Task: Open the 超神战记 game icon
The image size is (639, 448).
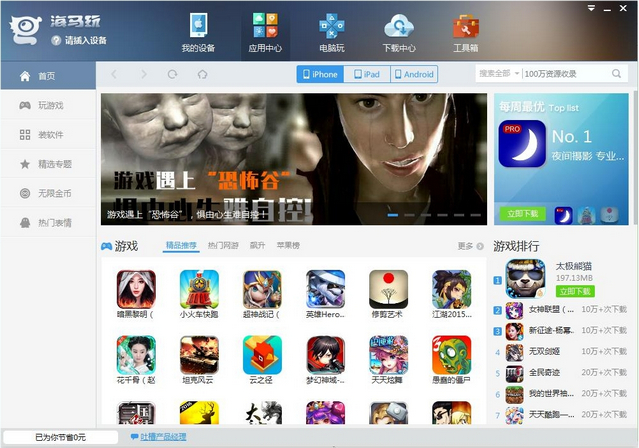Action: [x=262, y=289]
